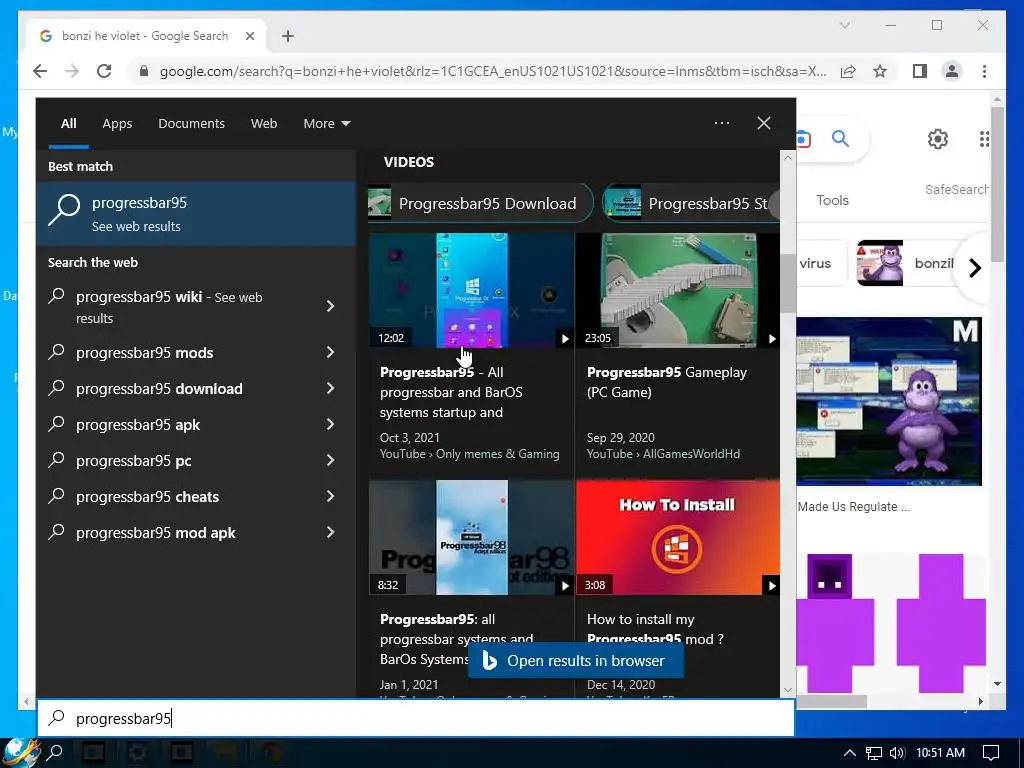Image resolution: width=1024 pixels, height=768 pixels.
Task: Open the progressbar95 best match result
Action: coord(196,214)
